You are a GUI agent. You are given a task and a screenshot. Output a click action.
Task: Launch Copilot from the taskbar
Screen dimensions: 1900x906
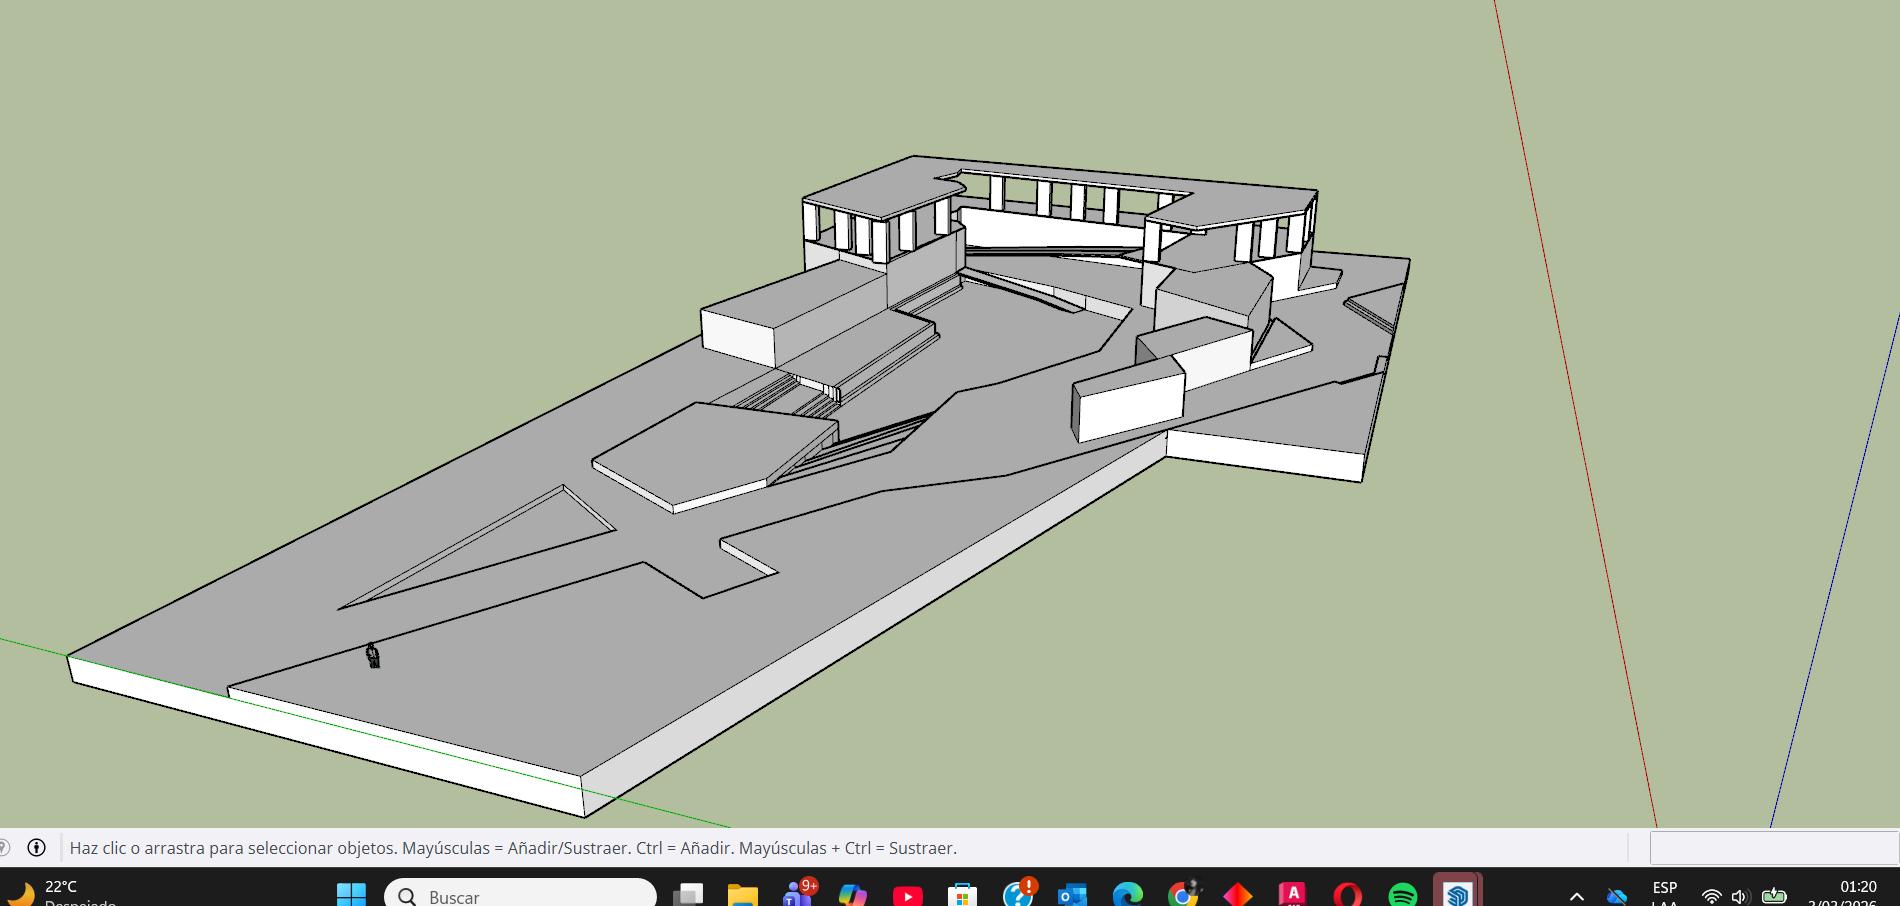tap(852, 894)
